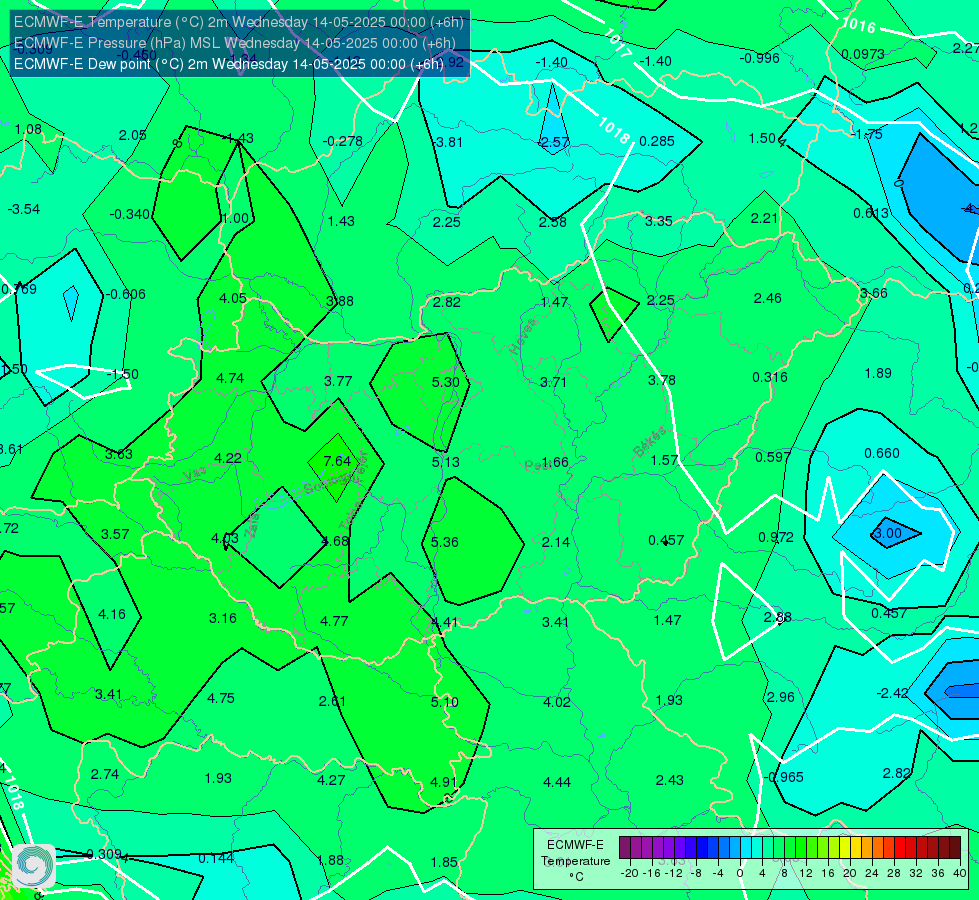Click the 4.02 temperature value
Screen dimensions: 979x900
[557, 702]
